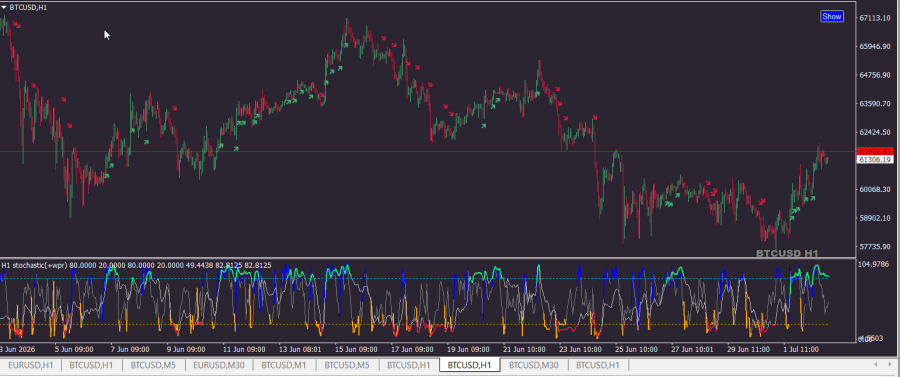Screen dimensions: 900x377
Task: Click the 21 Jun 10:00 time label
Action: [525, 349]
